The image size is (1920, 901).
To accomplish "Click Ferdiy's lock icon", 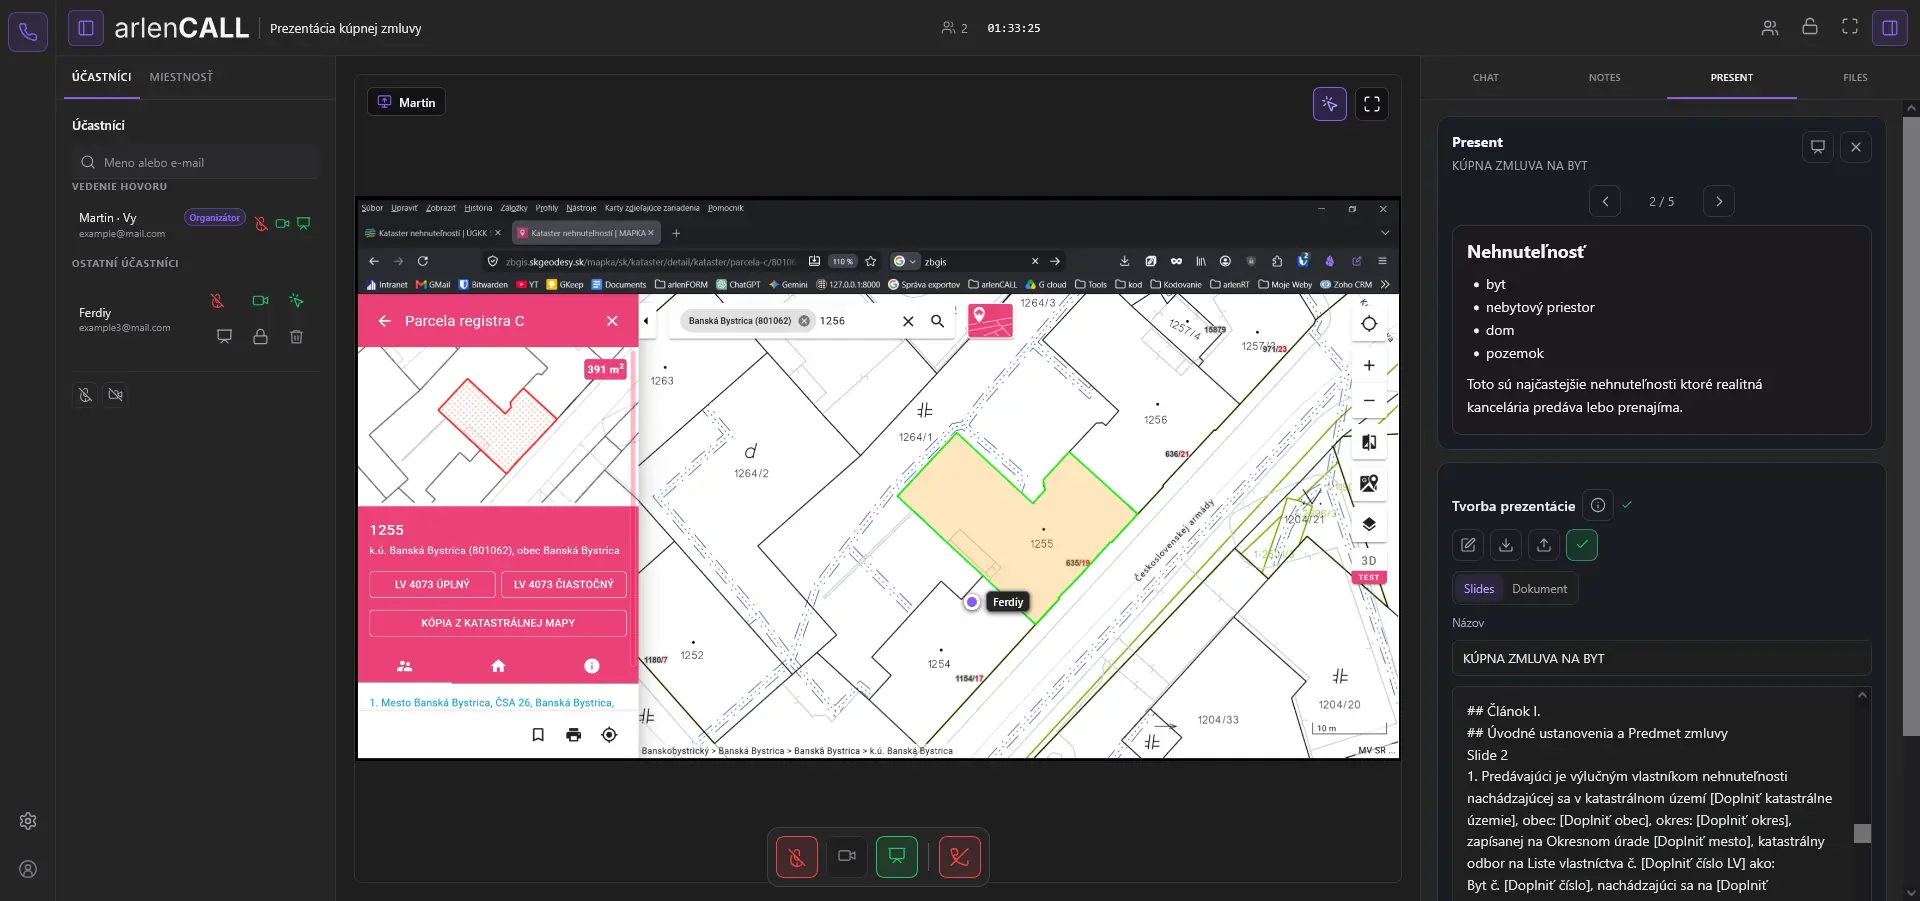I will (260, 337).
